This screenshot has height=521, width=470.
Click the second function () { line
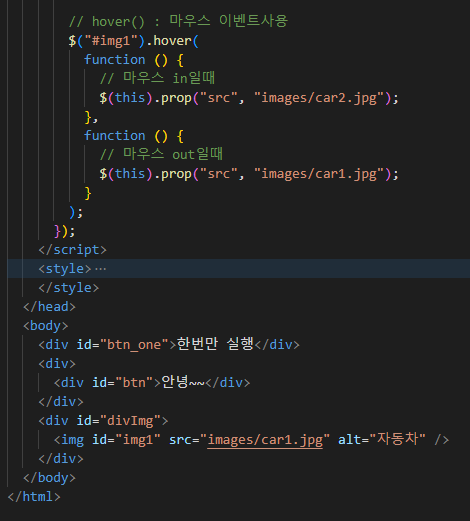point(133,136)
